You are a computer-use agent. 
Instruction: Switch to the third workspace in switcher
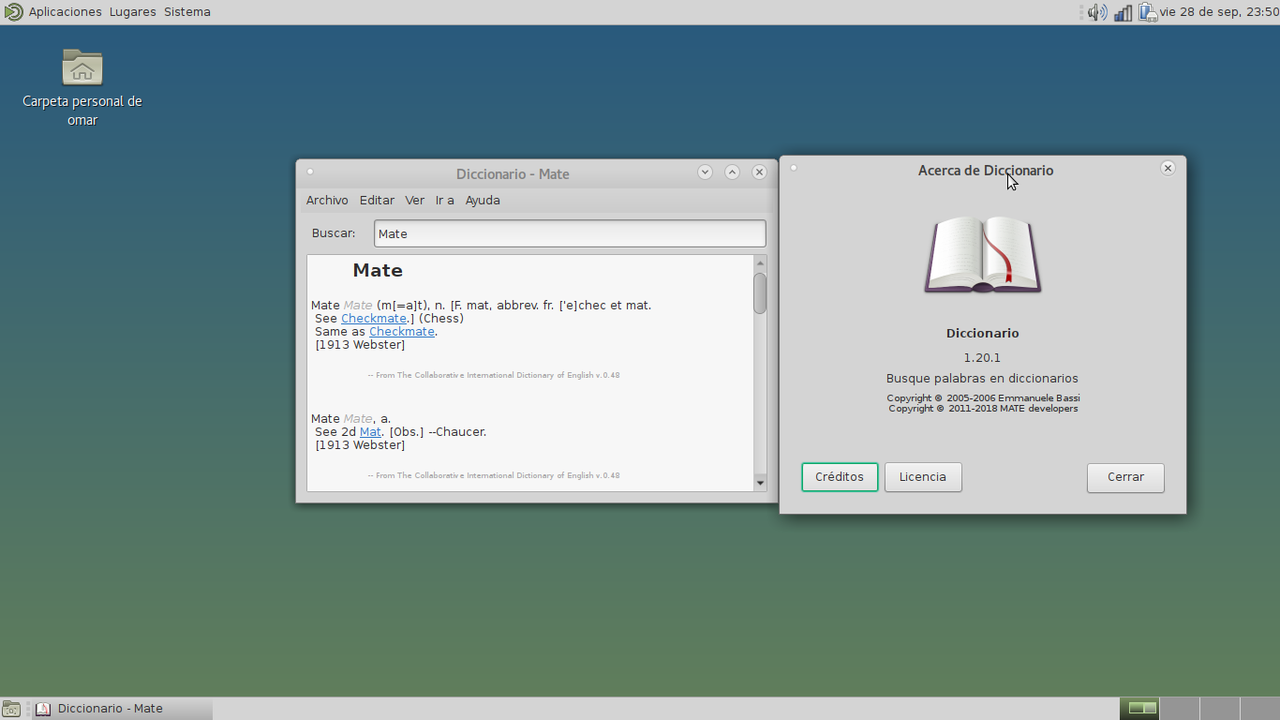tap(1218, 708)
